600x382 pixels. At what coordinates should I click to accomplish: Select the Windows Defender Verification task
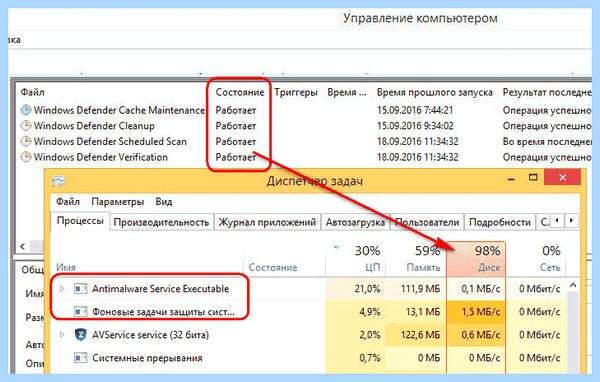pyautogui.click(x=101, y=157)
